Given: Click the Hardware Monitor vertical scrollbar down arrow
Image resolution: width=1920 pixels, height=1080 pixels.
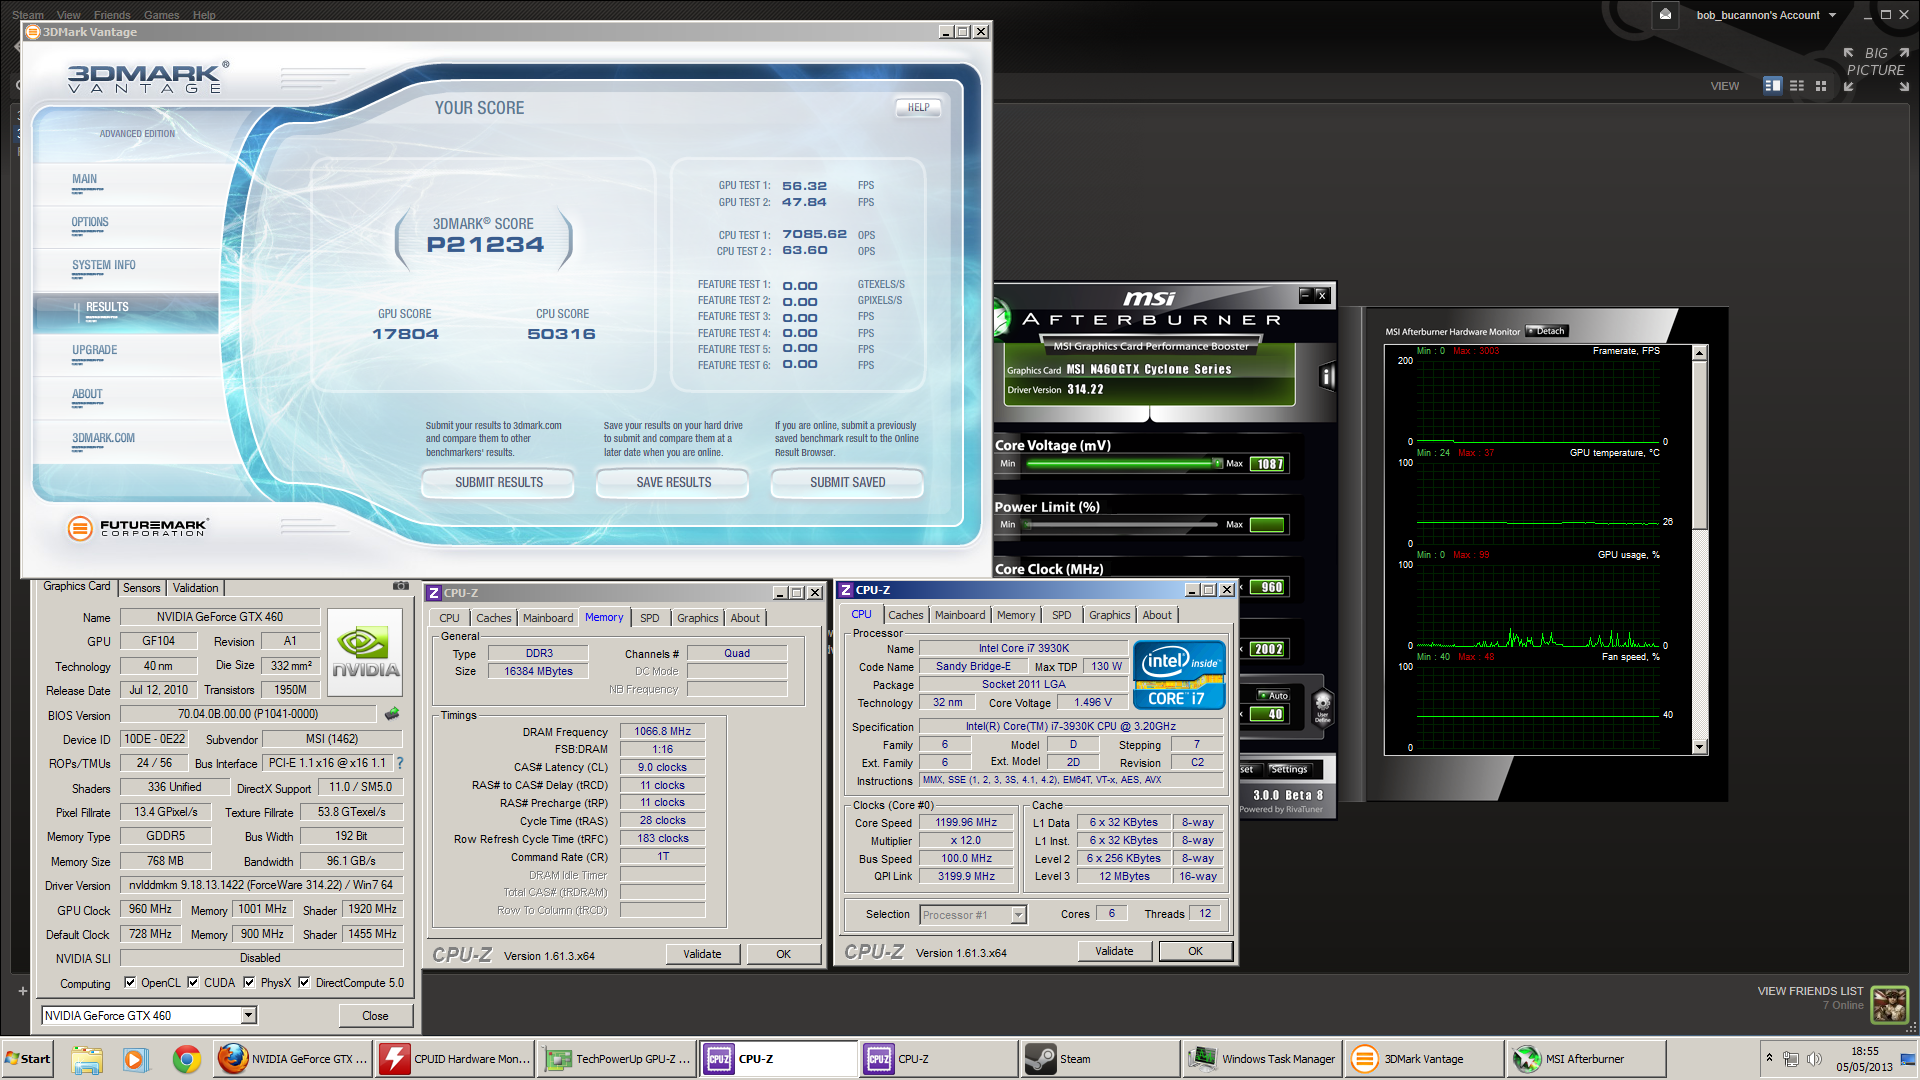Looking at the screenshot, I should [1699, 747].
